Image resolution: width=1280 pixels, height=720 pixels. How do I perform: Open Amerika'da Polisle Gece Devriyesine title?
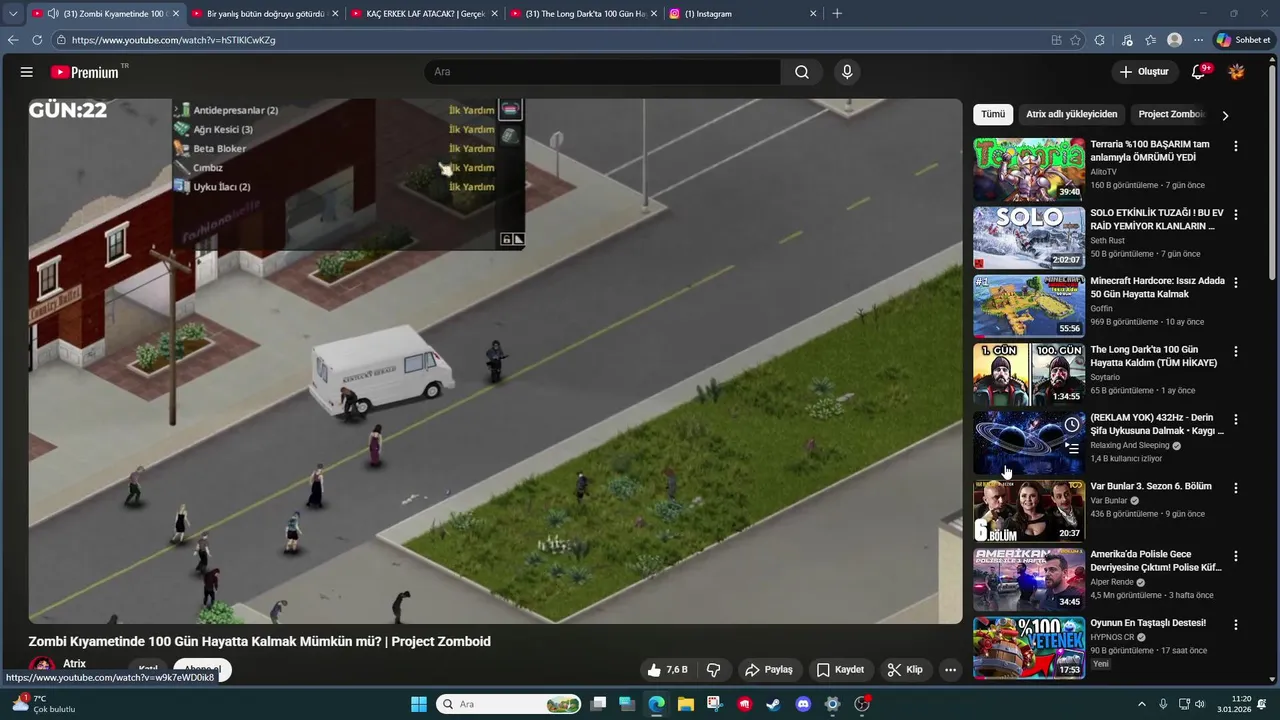[x=1156, y=561]
